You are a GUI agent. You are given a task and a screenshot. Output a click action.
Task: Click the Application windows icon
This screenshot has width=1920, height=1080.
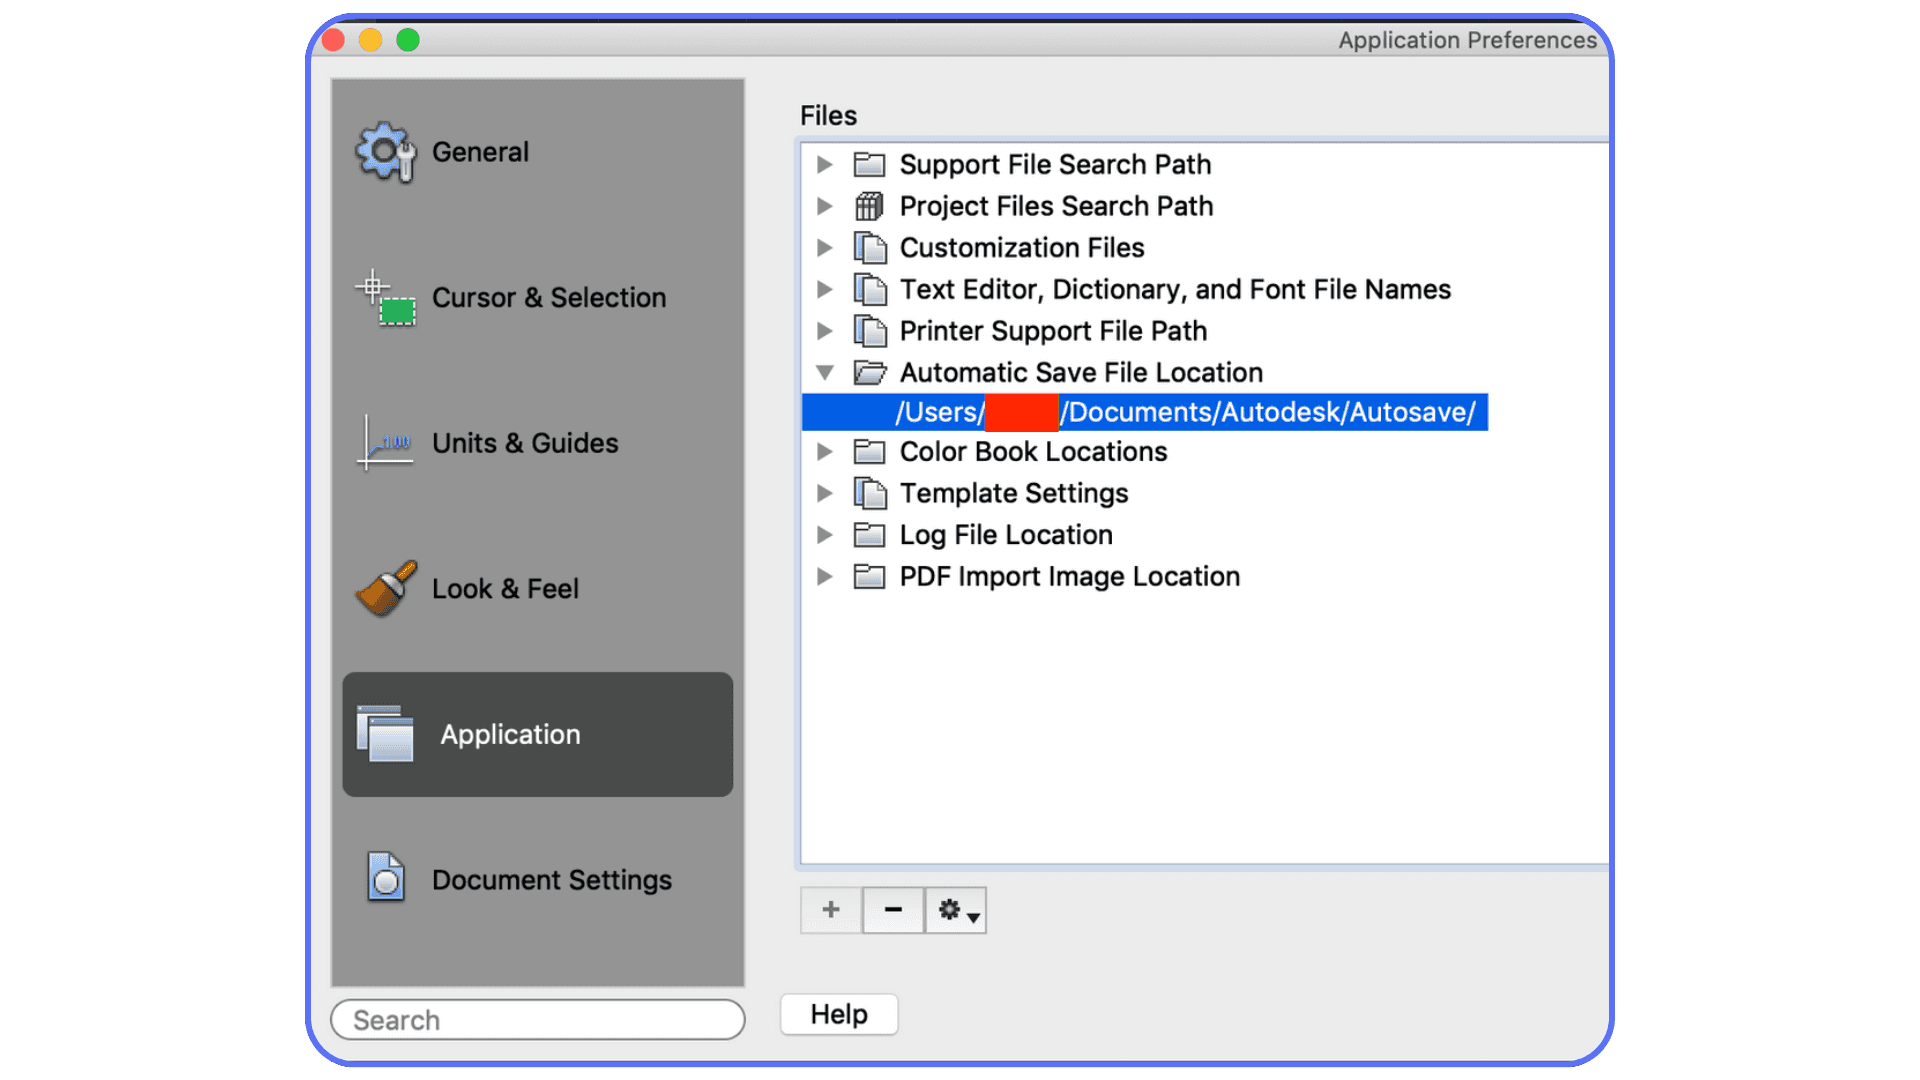(x=386, y=734)
